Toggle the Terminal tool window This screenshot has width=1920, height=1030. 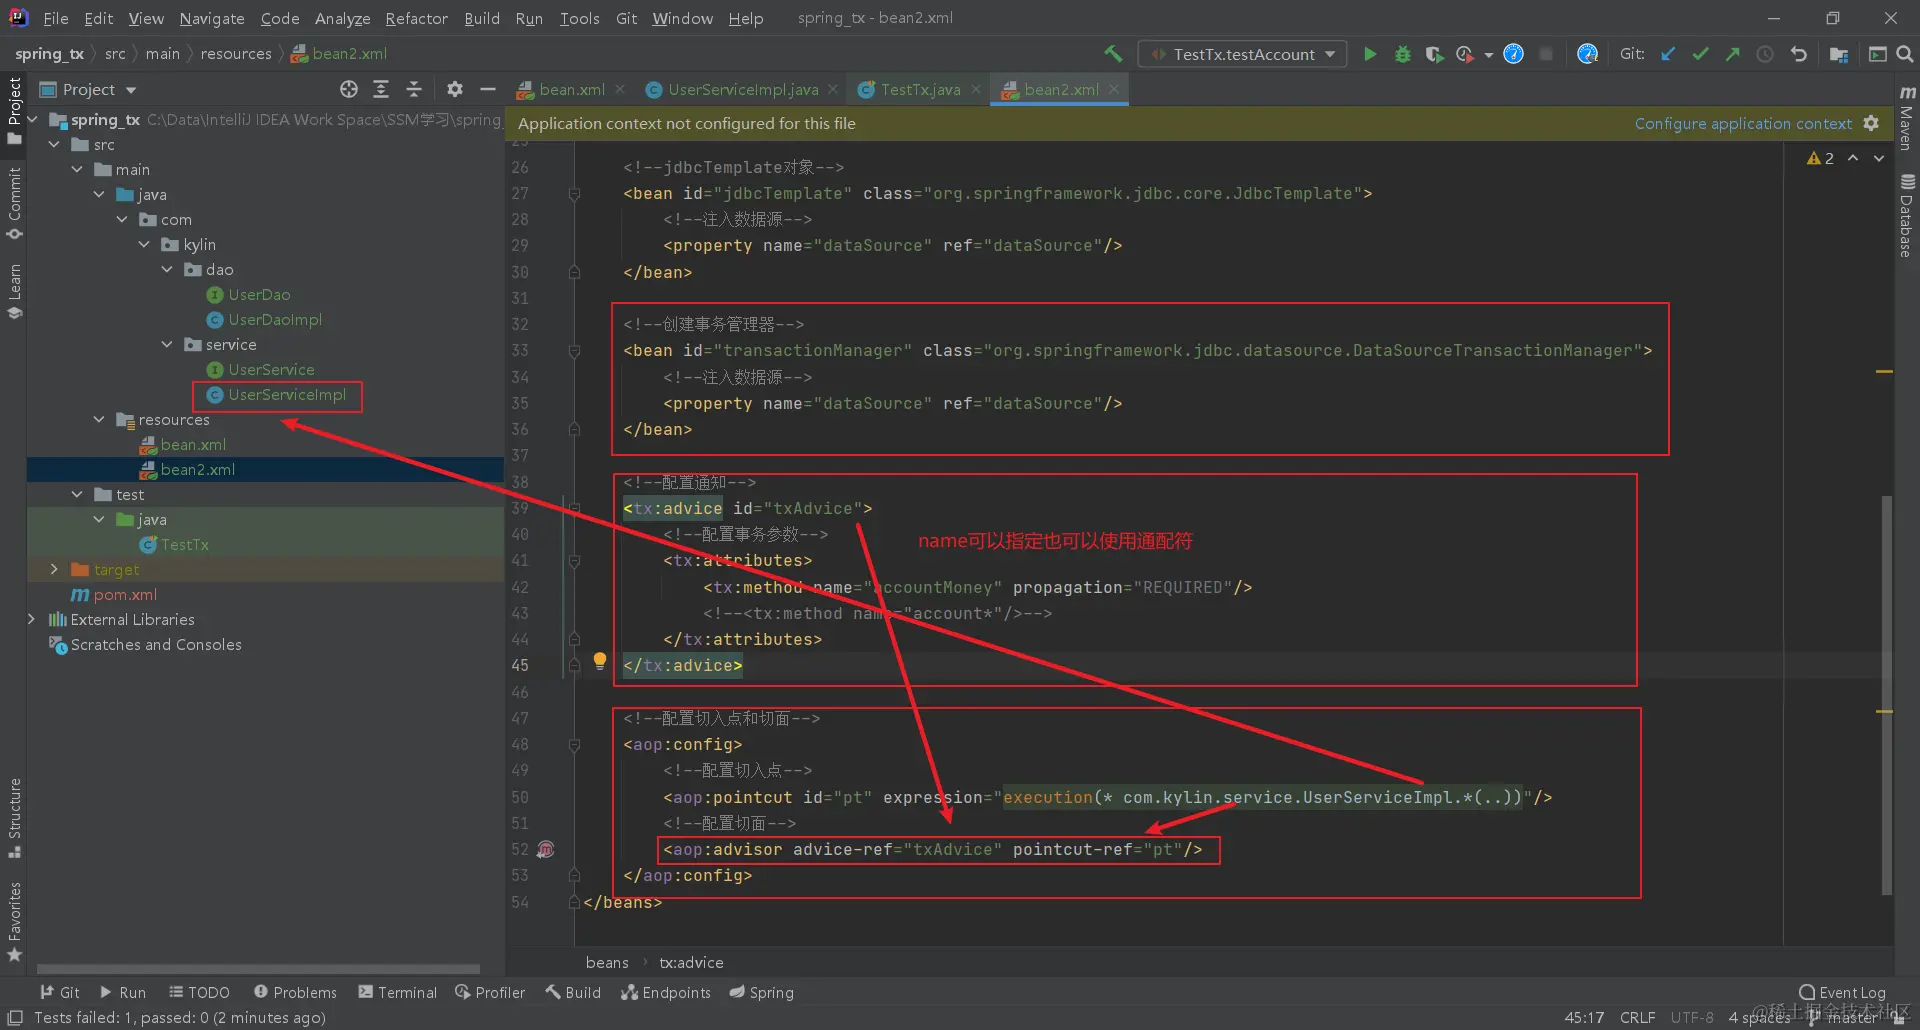click(x=397, y=993)
